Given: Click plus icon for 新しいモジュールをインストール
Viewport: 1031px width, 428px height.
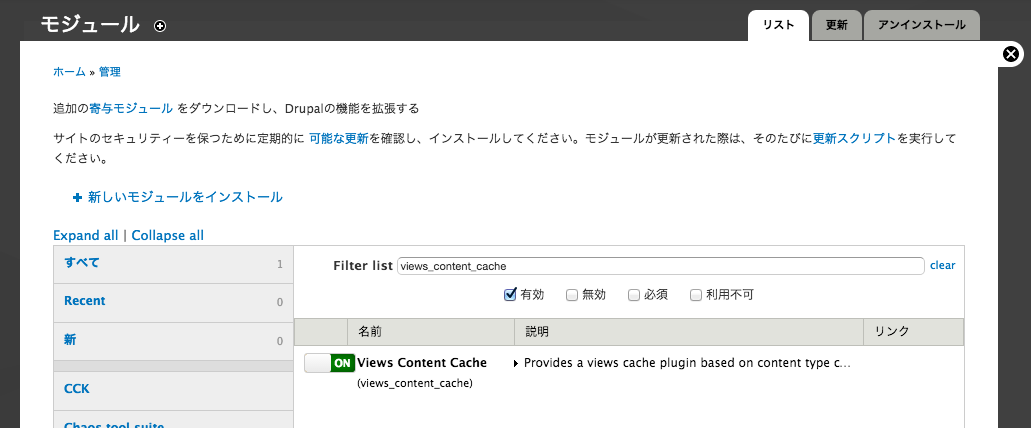Looking at the screenshot, I should click(x=78, y=198).
